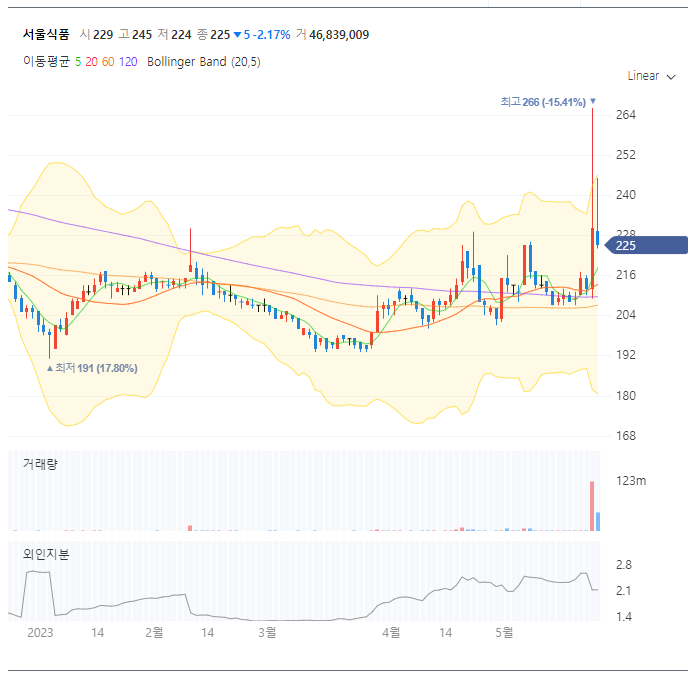Image resolution: width=696 pixels, height=679 pixels.
Task: Select the 120-day moving average label
Action: pos(128,62)
